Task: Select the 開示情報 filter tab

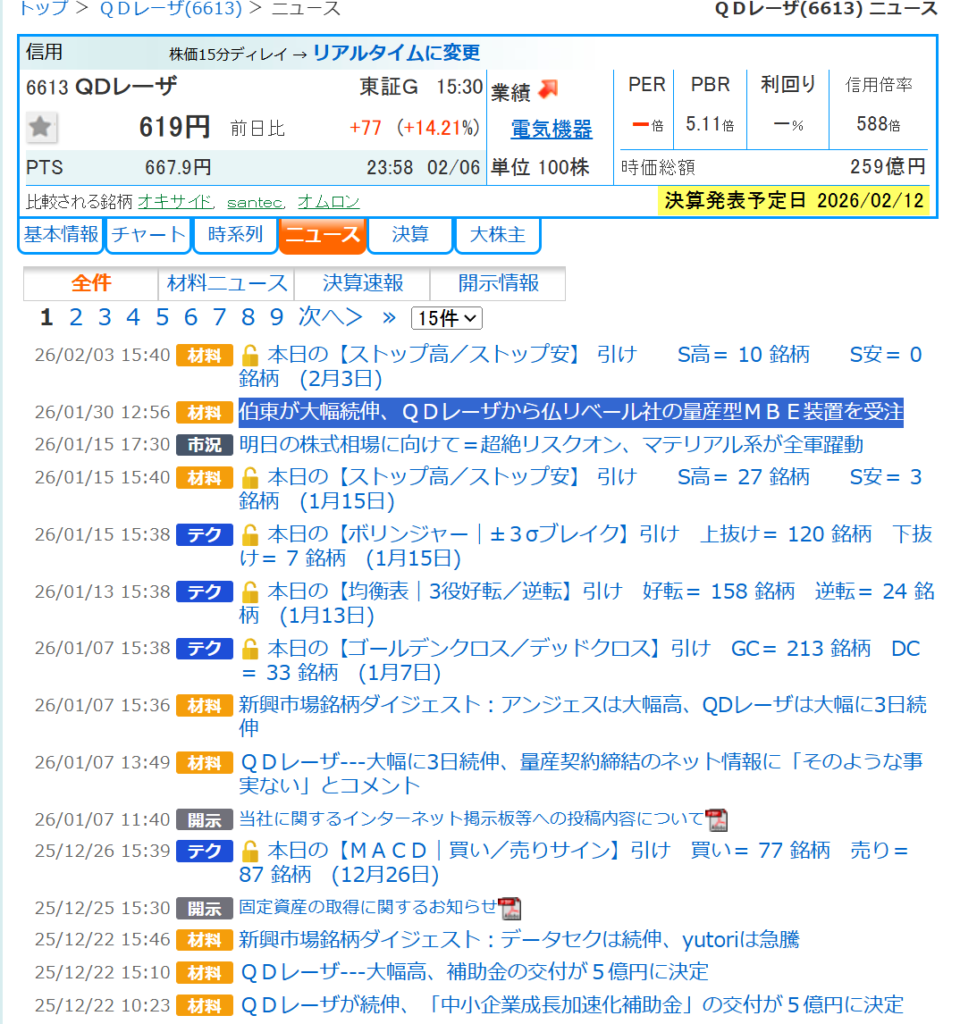Action: click(498, 283)
